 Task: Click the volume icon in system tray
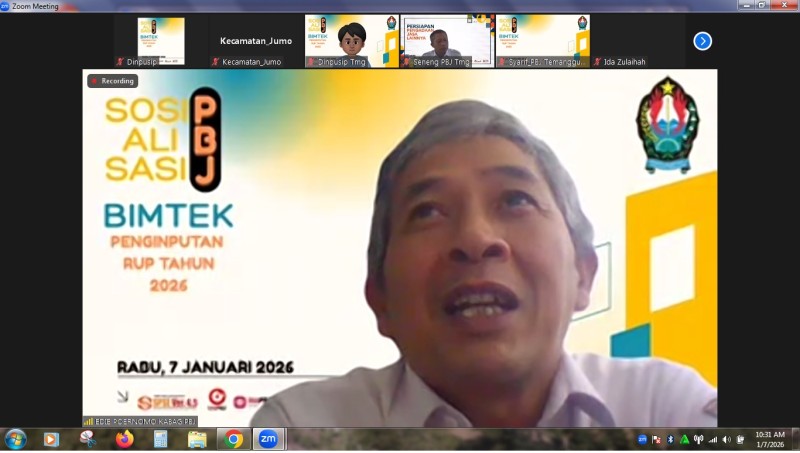pos(726,439)
